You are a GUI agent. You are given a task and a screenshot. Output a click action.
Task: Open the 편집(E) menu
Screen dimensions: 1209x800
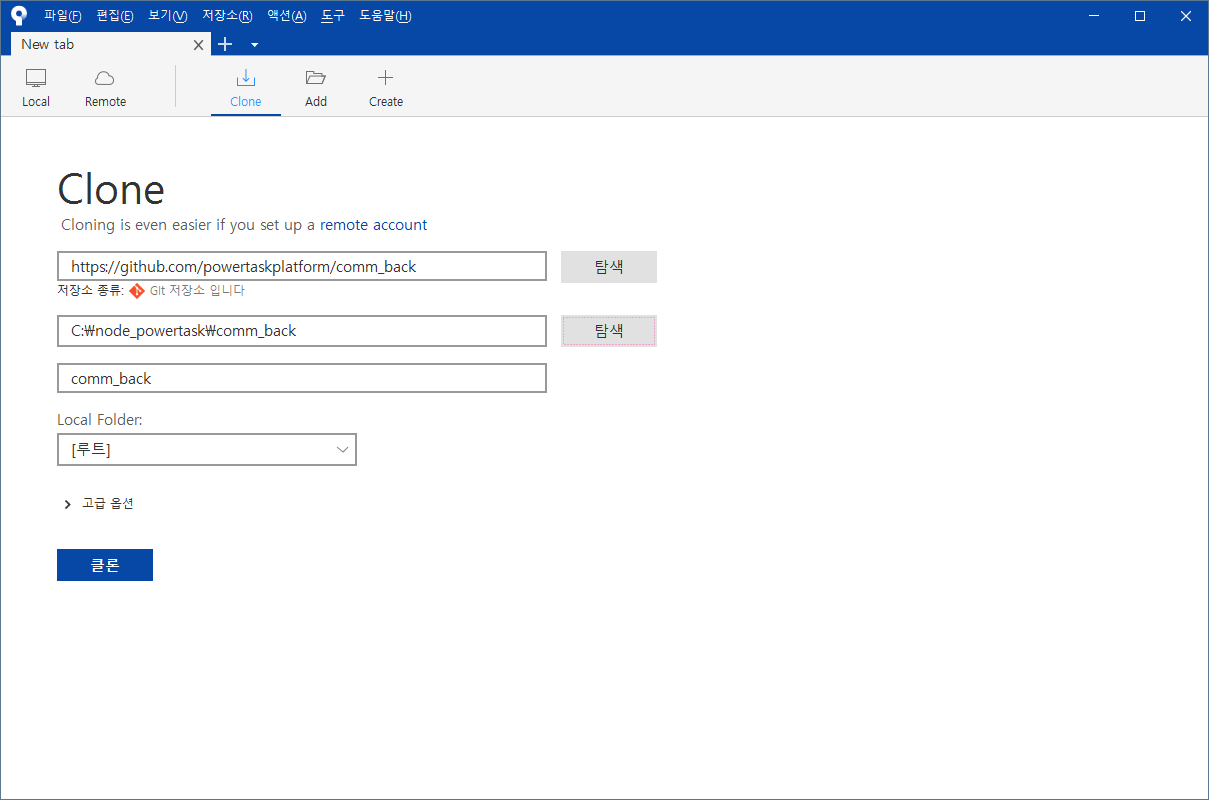pyautogui.click(x=115, y=16)
